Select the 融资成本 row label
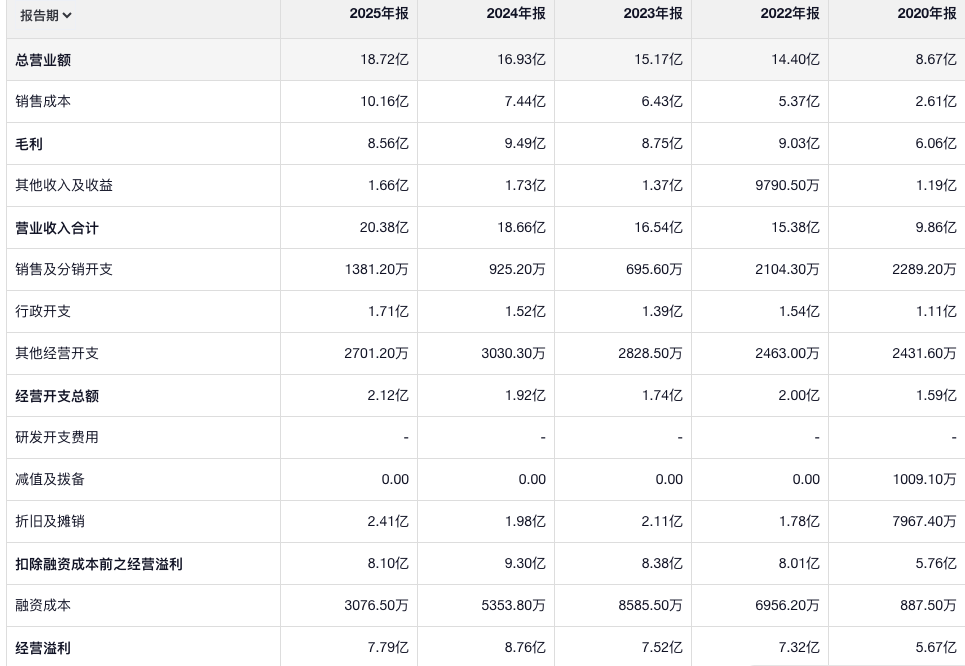965x666 pixels. coord(43,606)
